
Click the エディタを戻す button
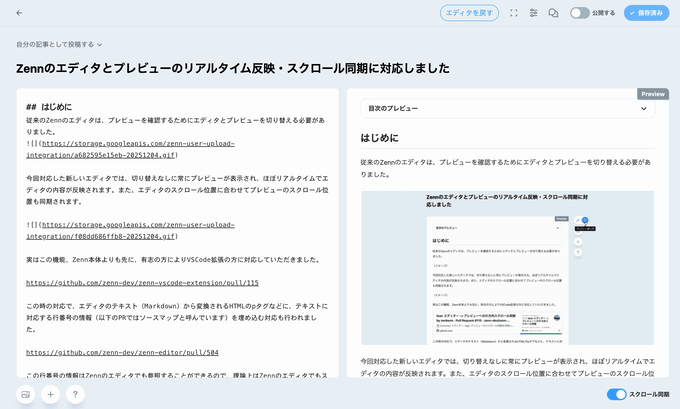pos(469,13)
